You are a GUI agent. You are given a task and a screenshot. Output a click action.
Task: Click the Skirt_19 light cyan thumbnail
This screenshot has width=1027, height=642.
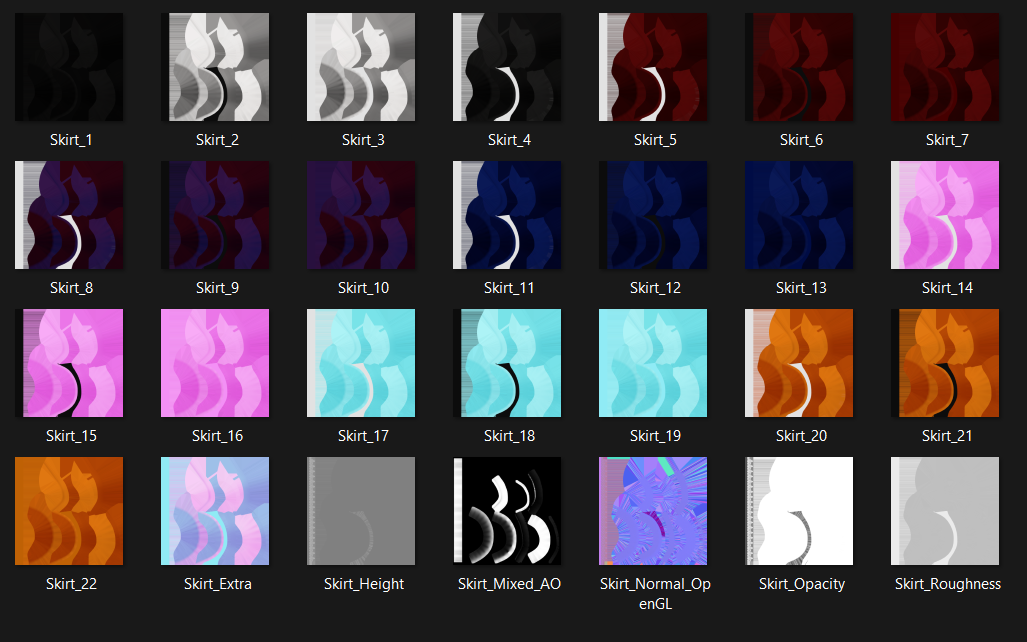(x=653, y=363)
